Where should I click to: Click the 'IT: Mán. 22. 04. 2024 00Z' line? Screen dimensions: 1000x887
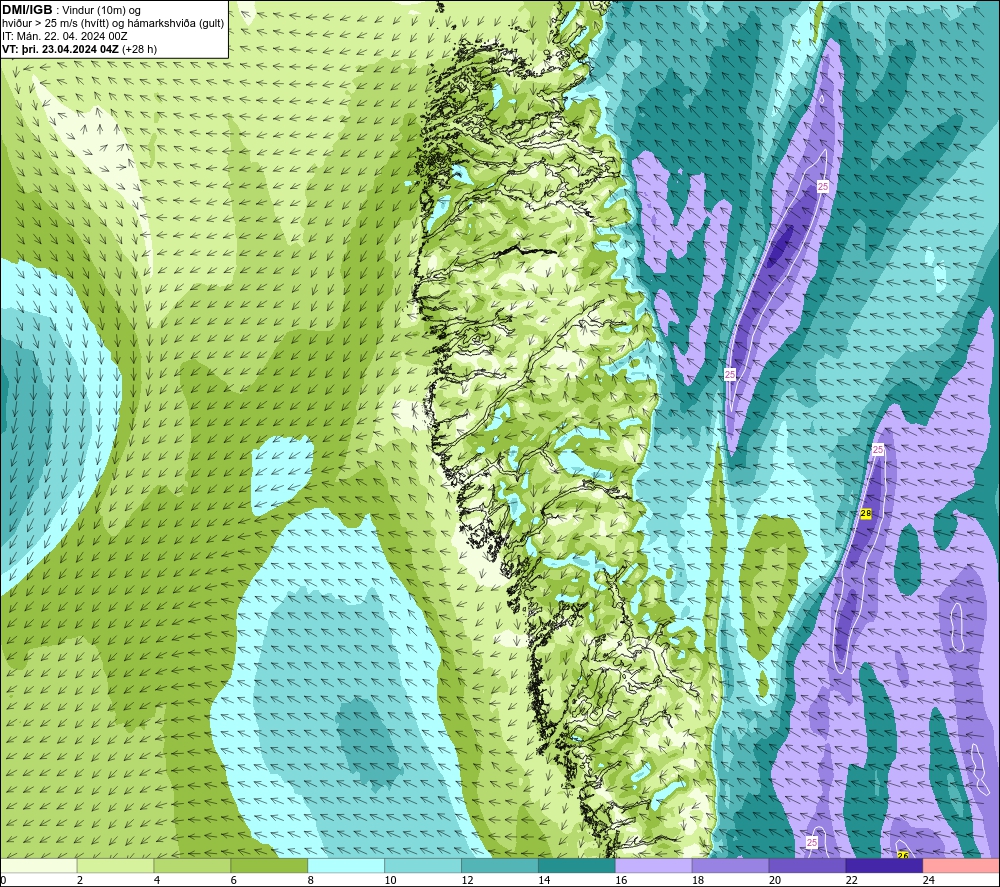pos(64,36)
